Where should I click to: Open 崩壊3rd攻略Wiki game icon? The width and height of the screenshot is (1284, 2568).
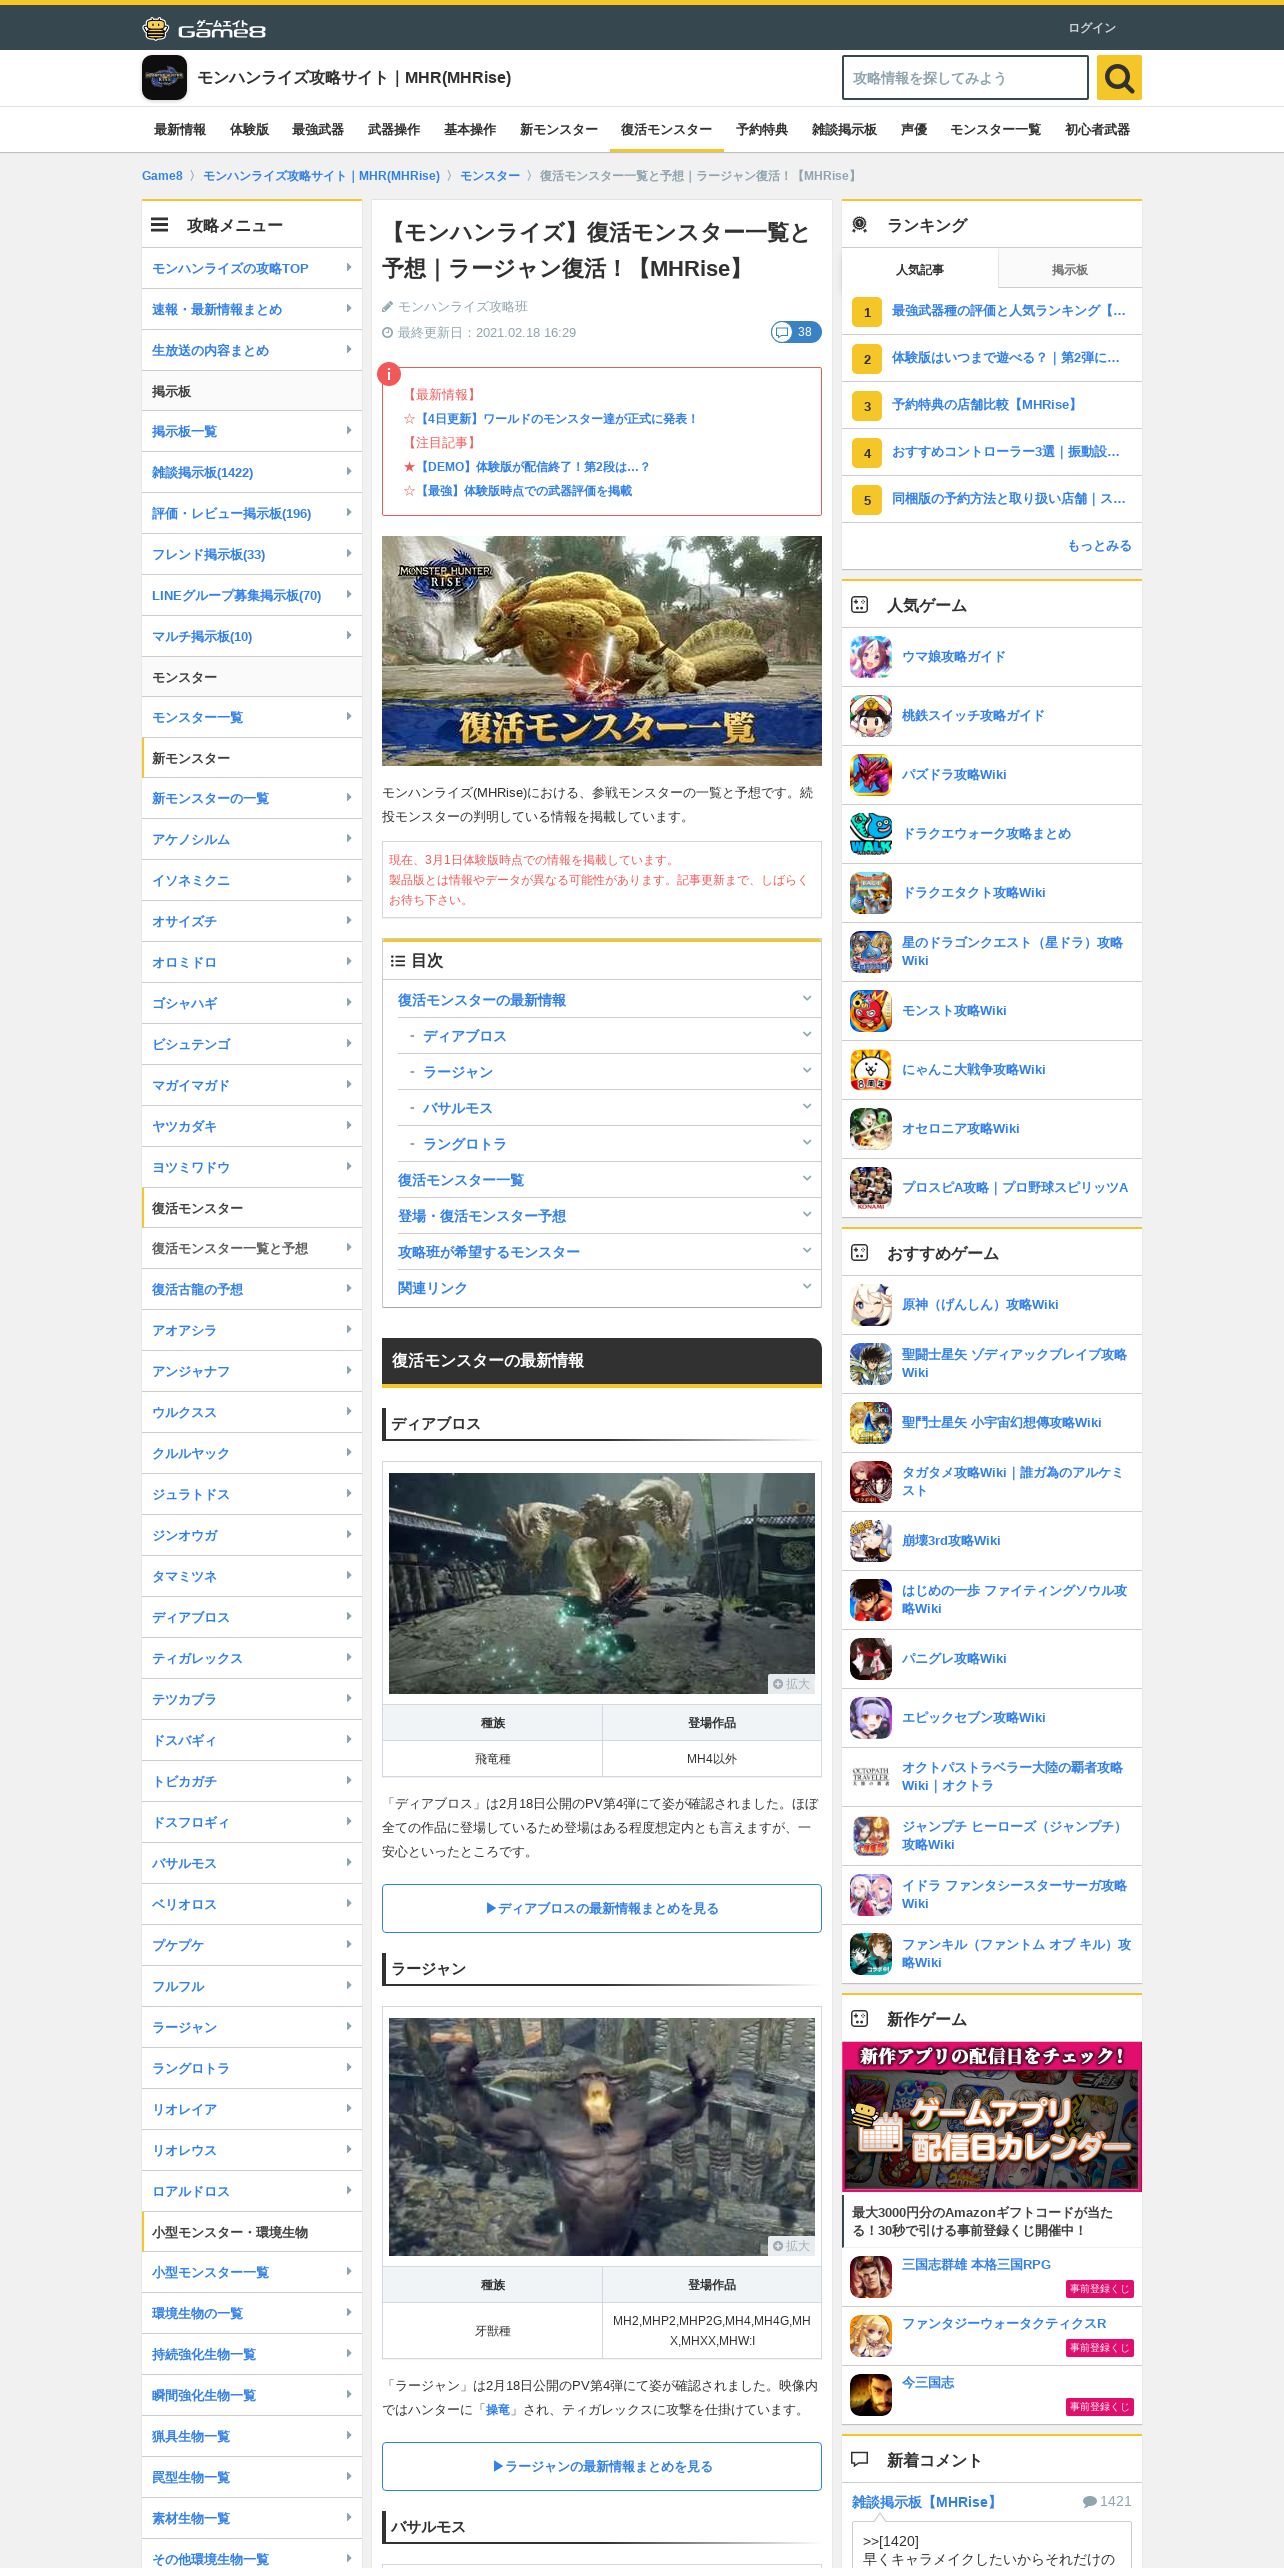(870, 1541)
